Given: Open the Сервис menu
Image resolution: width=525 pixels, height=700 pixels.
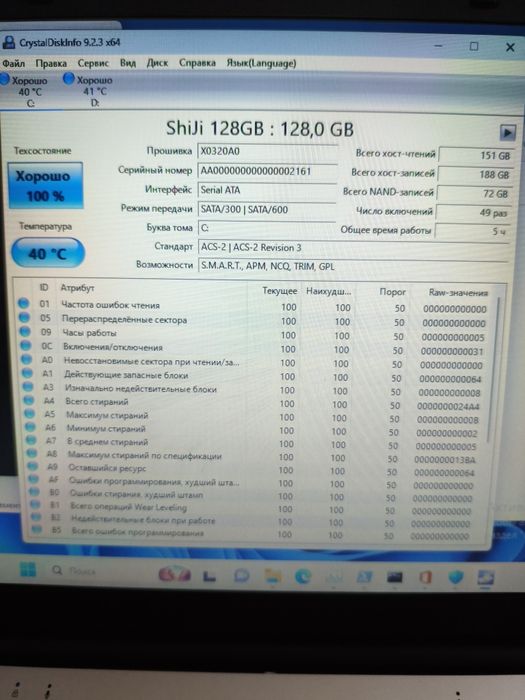Looking at the screenshot, I should pos(93,63).
